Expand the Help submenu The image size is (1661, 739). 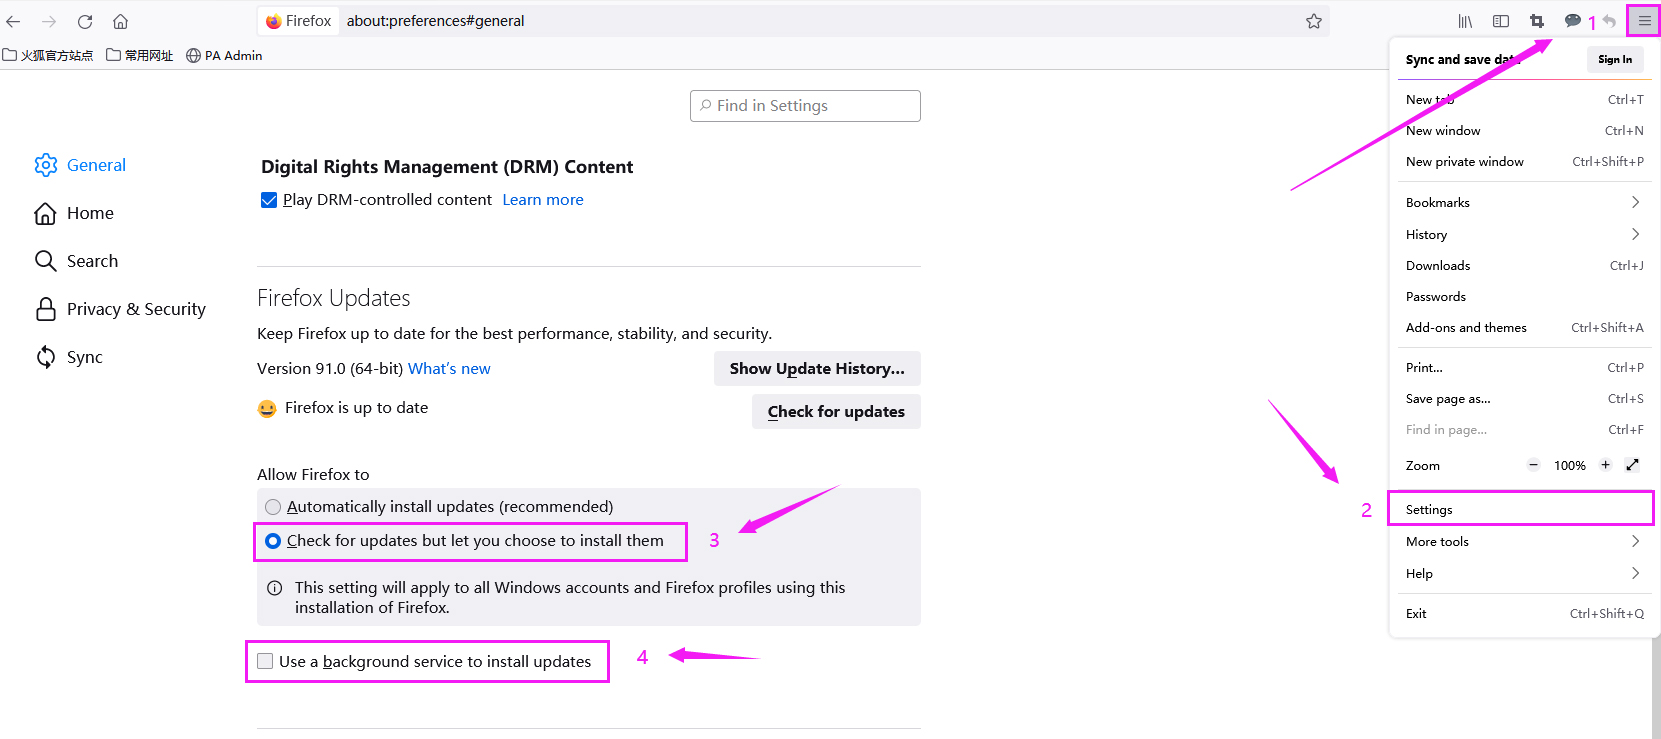point(1524,573)
